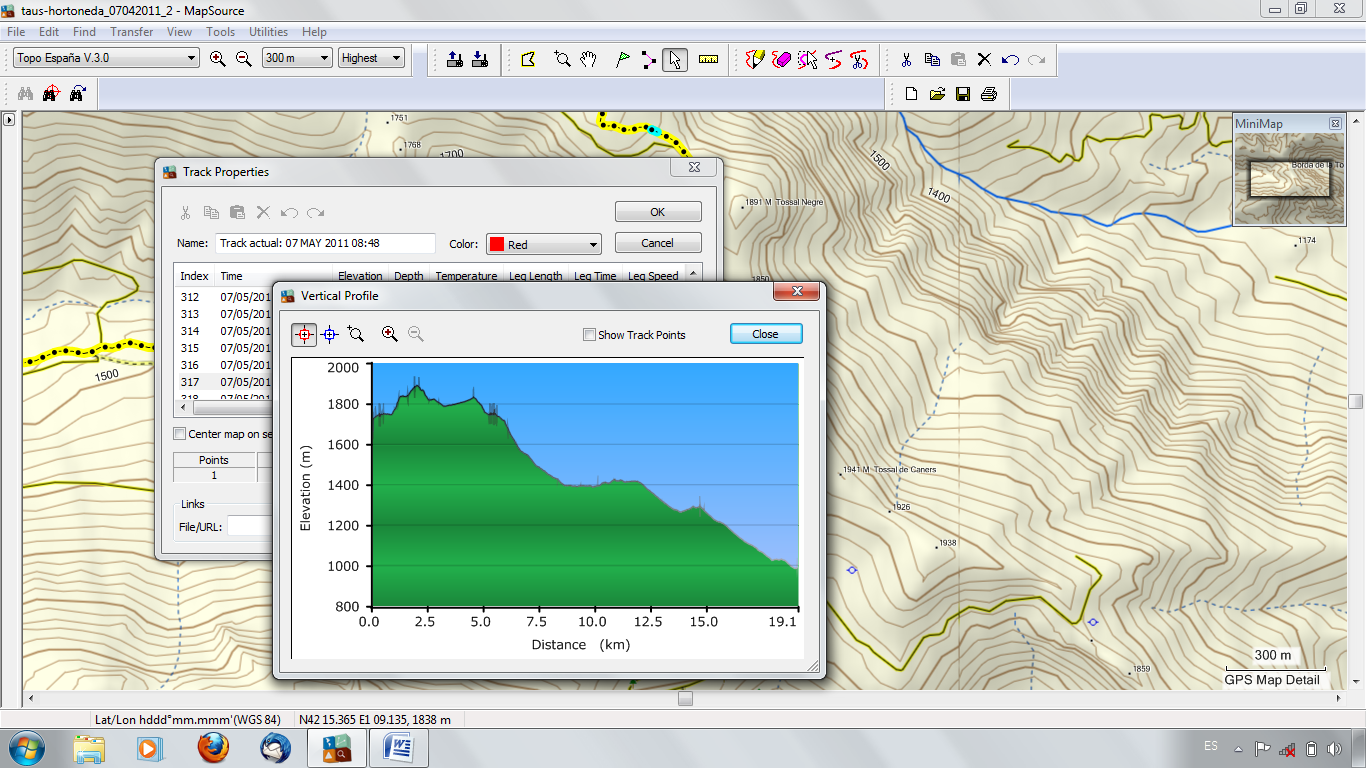
Task: Enable Show Track Points checkbox
Action: coord(590,335)
